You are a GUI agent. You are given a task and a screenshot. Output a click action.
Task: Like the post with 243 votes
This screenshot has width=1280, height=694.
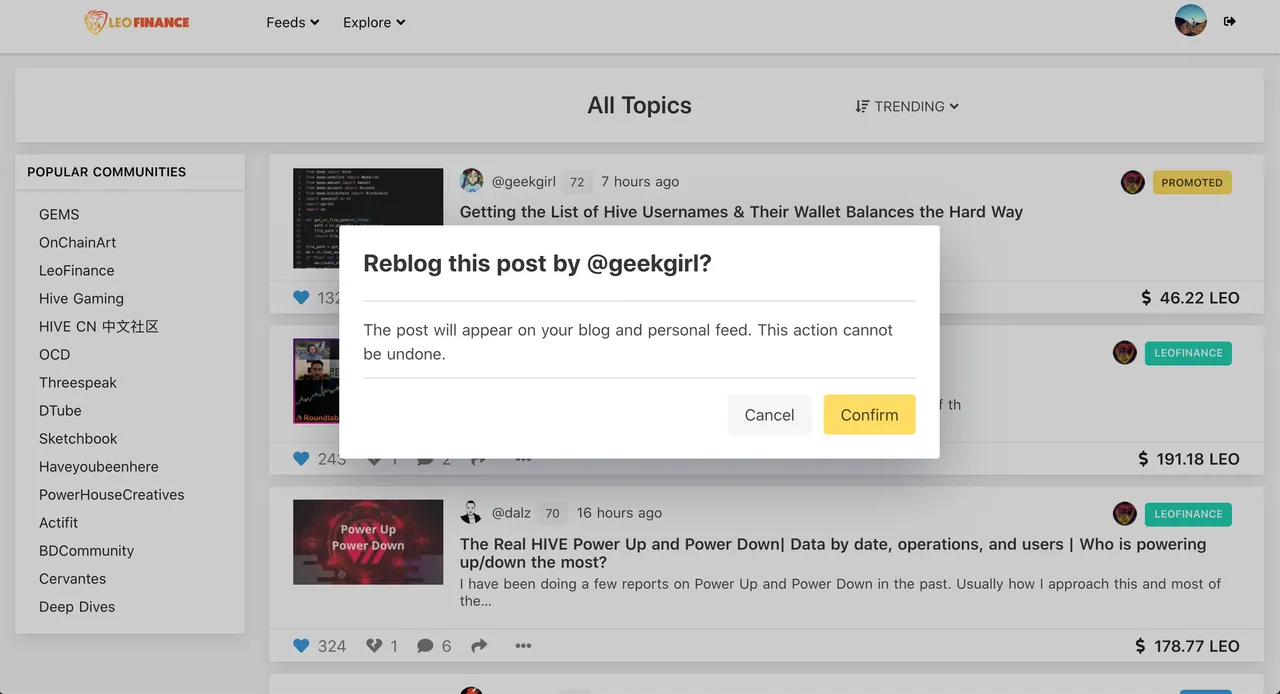point(301,458)
